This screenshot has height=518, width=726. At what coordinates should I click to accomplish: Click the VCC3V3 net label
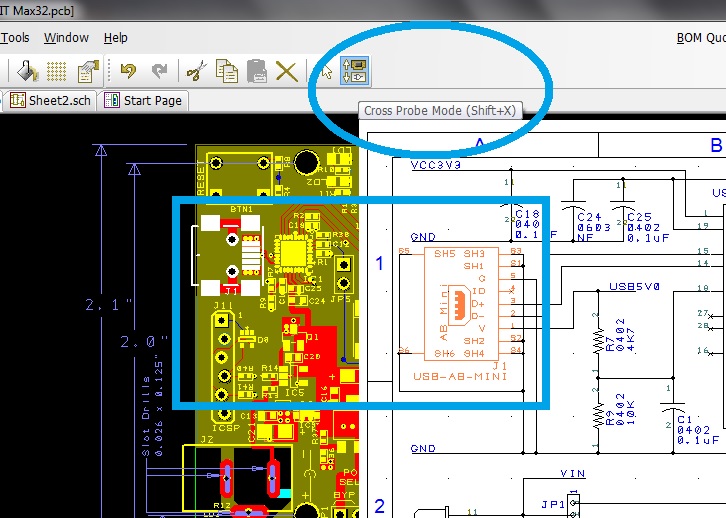(x=436, y=165)
